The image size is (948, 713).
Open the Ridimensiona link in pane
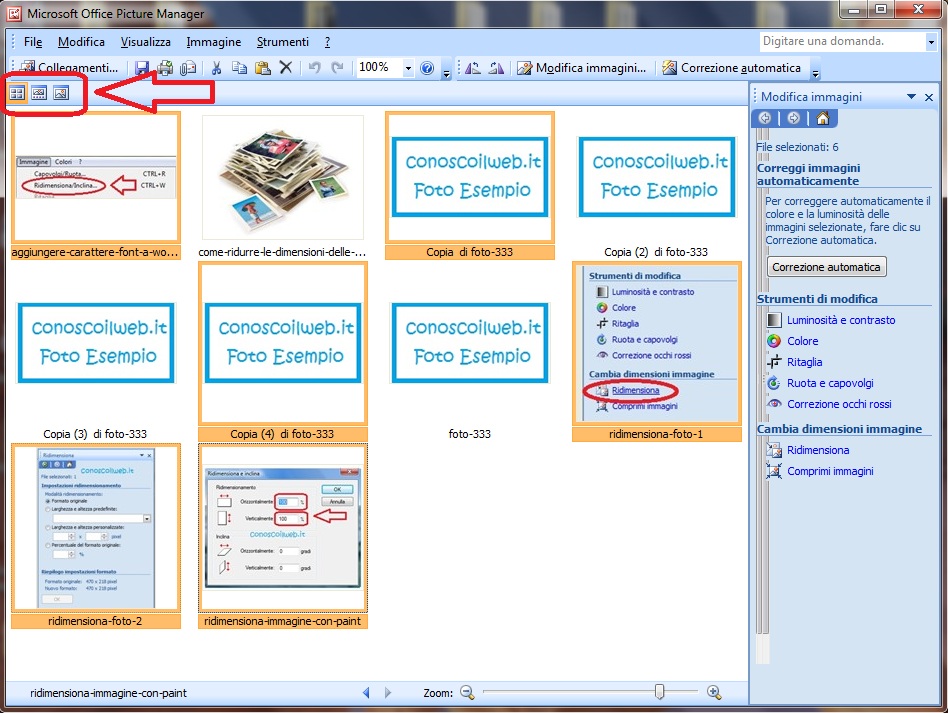[817, 450]
